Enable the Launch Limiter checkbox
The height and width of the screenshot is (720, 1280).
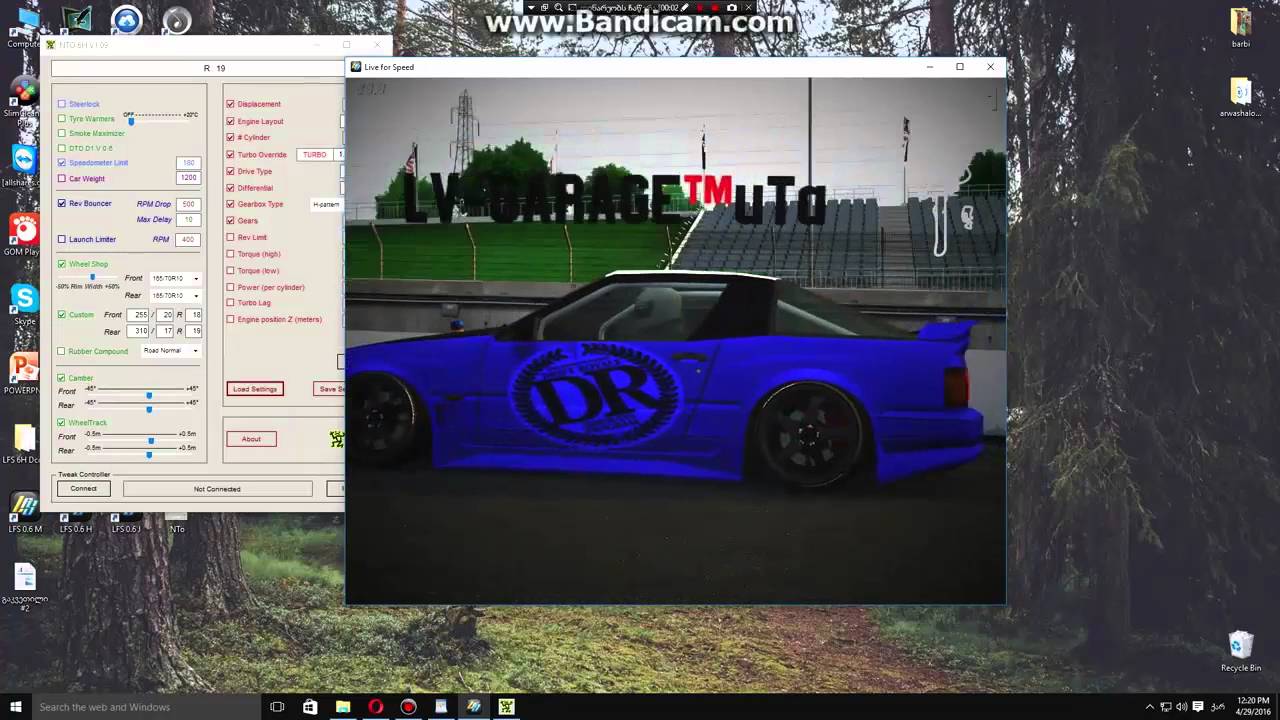pyautogui.click(x=61, y=239)
